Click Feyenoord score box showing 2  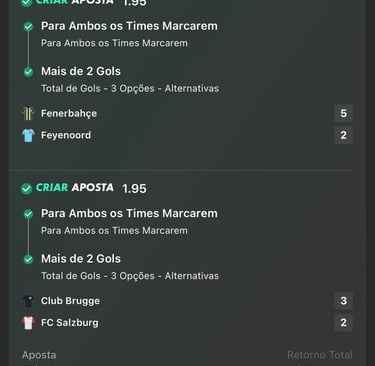pyautogui.click(x=344, y=135)
